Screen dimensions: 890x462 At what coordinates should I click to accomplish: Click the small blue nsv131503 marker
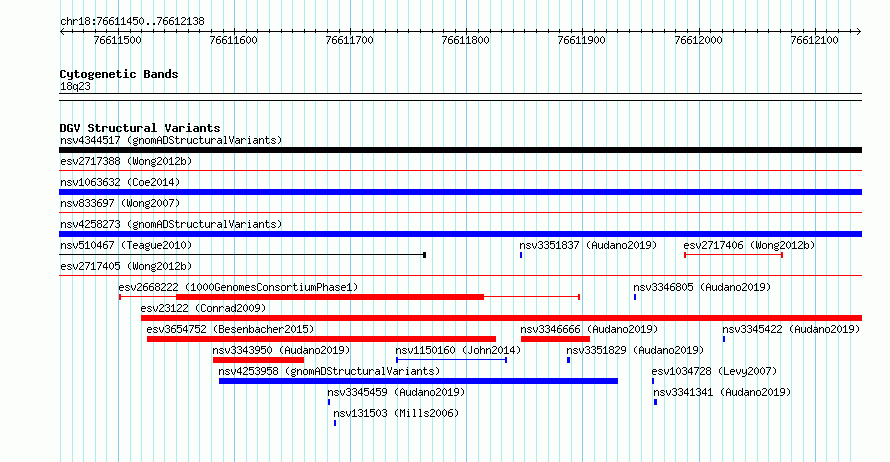[335, 423]
